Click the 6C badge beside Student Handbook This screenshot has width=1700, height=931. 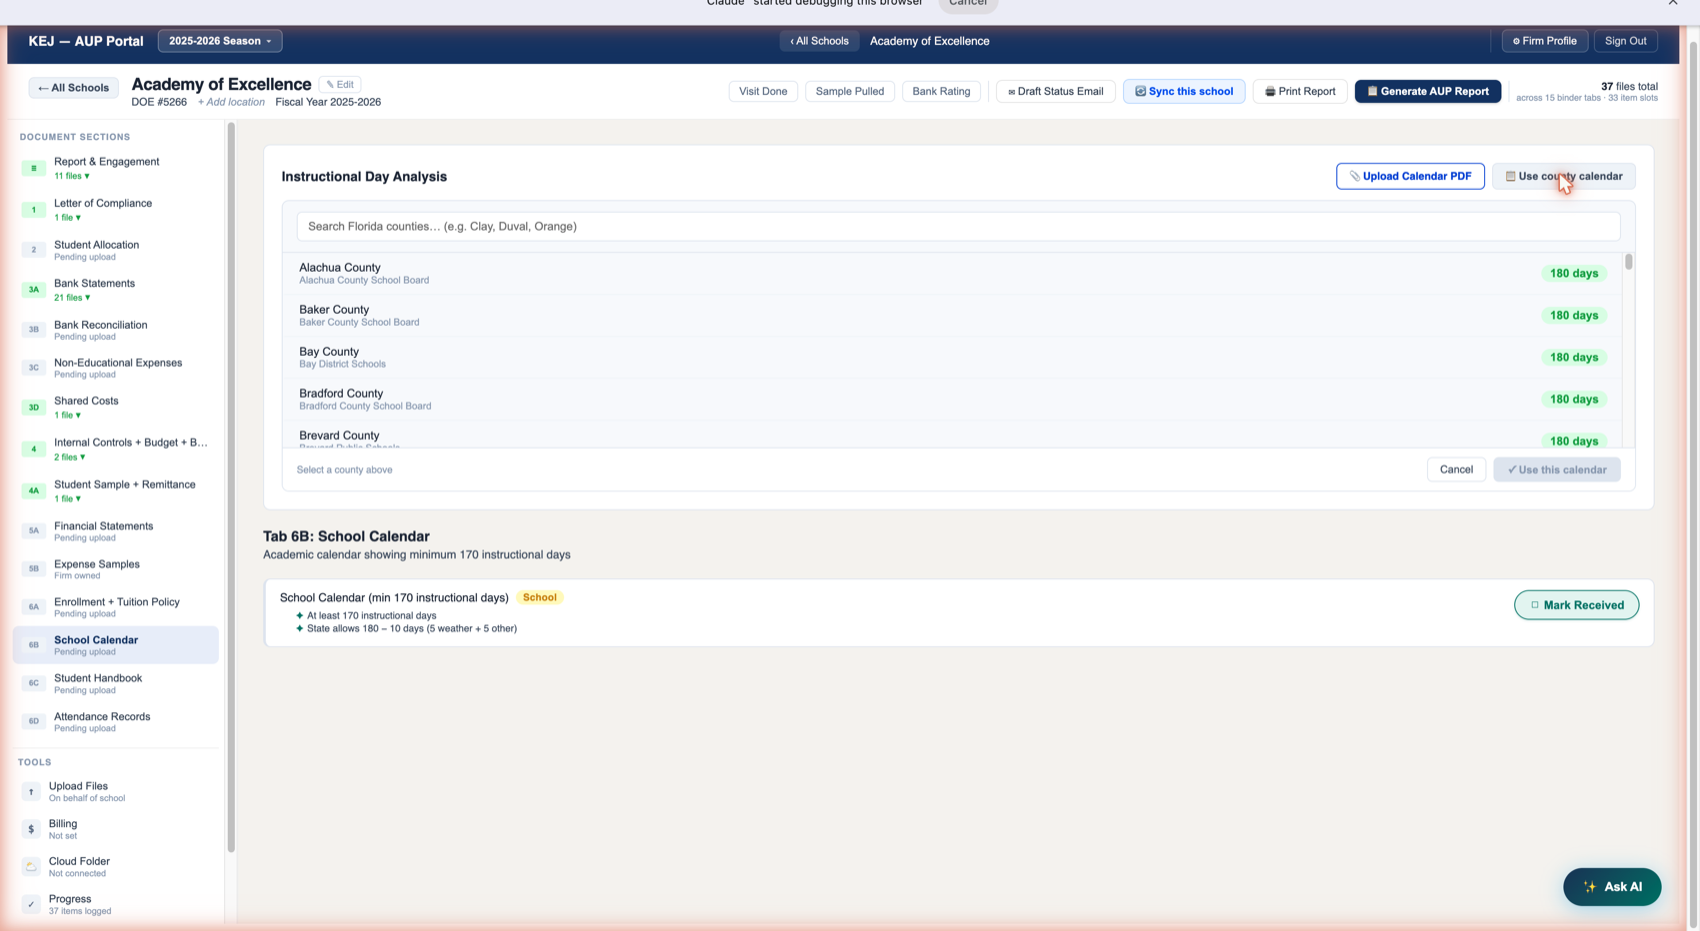[x=33, y=683]
